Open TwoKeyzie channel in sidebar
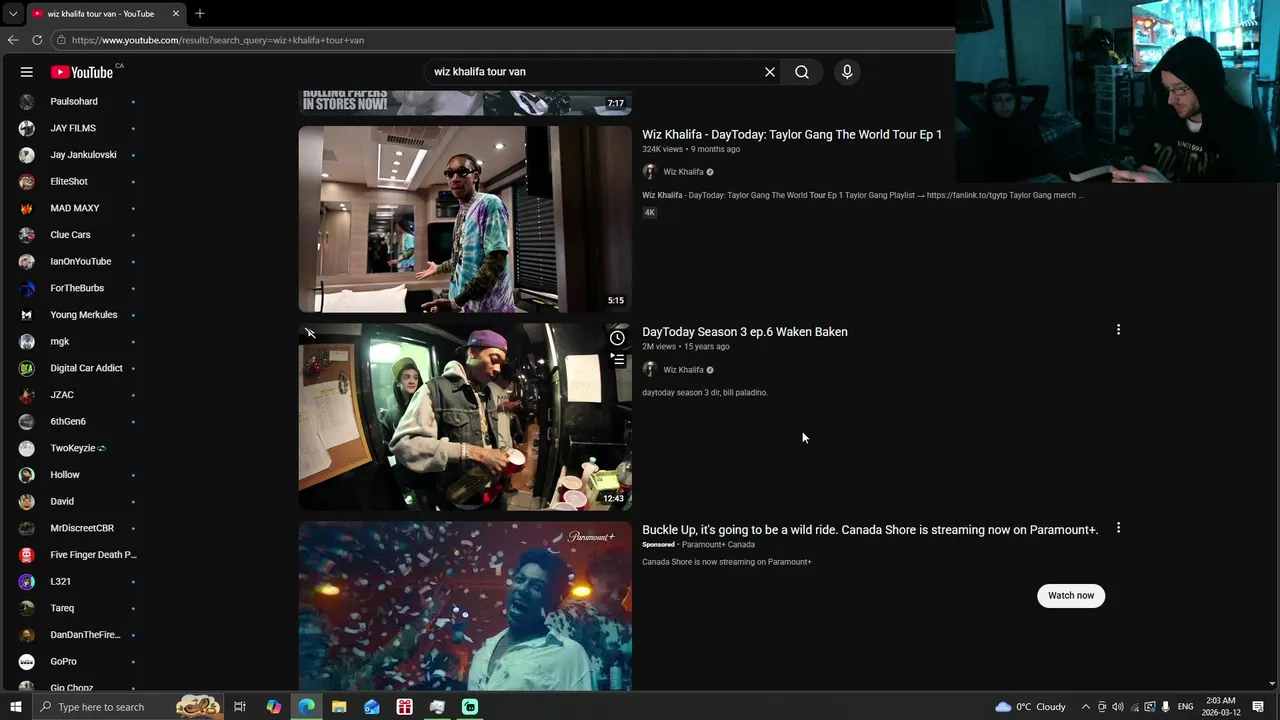Image resolution: width=1280 pixels, height=720 pixels. click(78, 448)
